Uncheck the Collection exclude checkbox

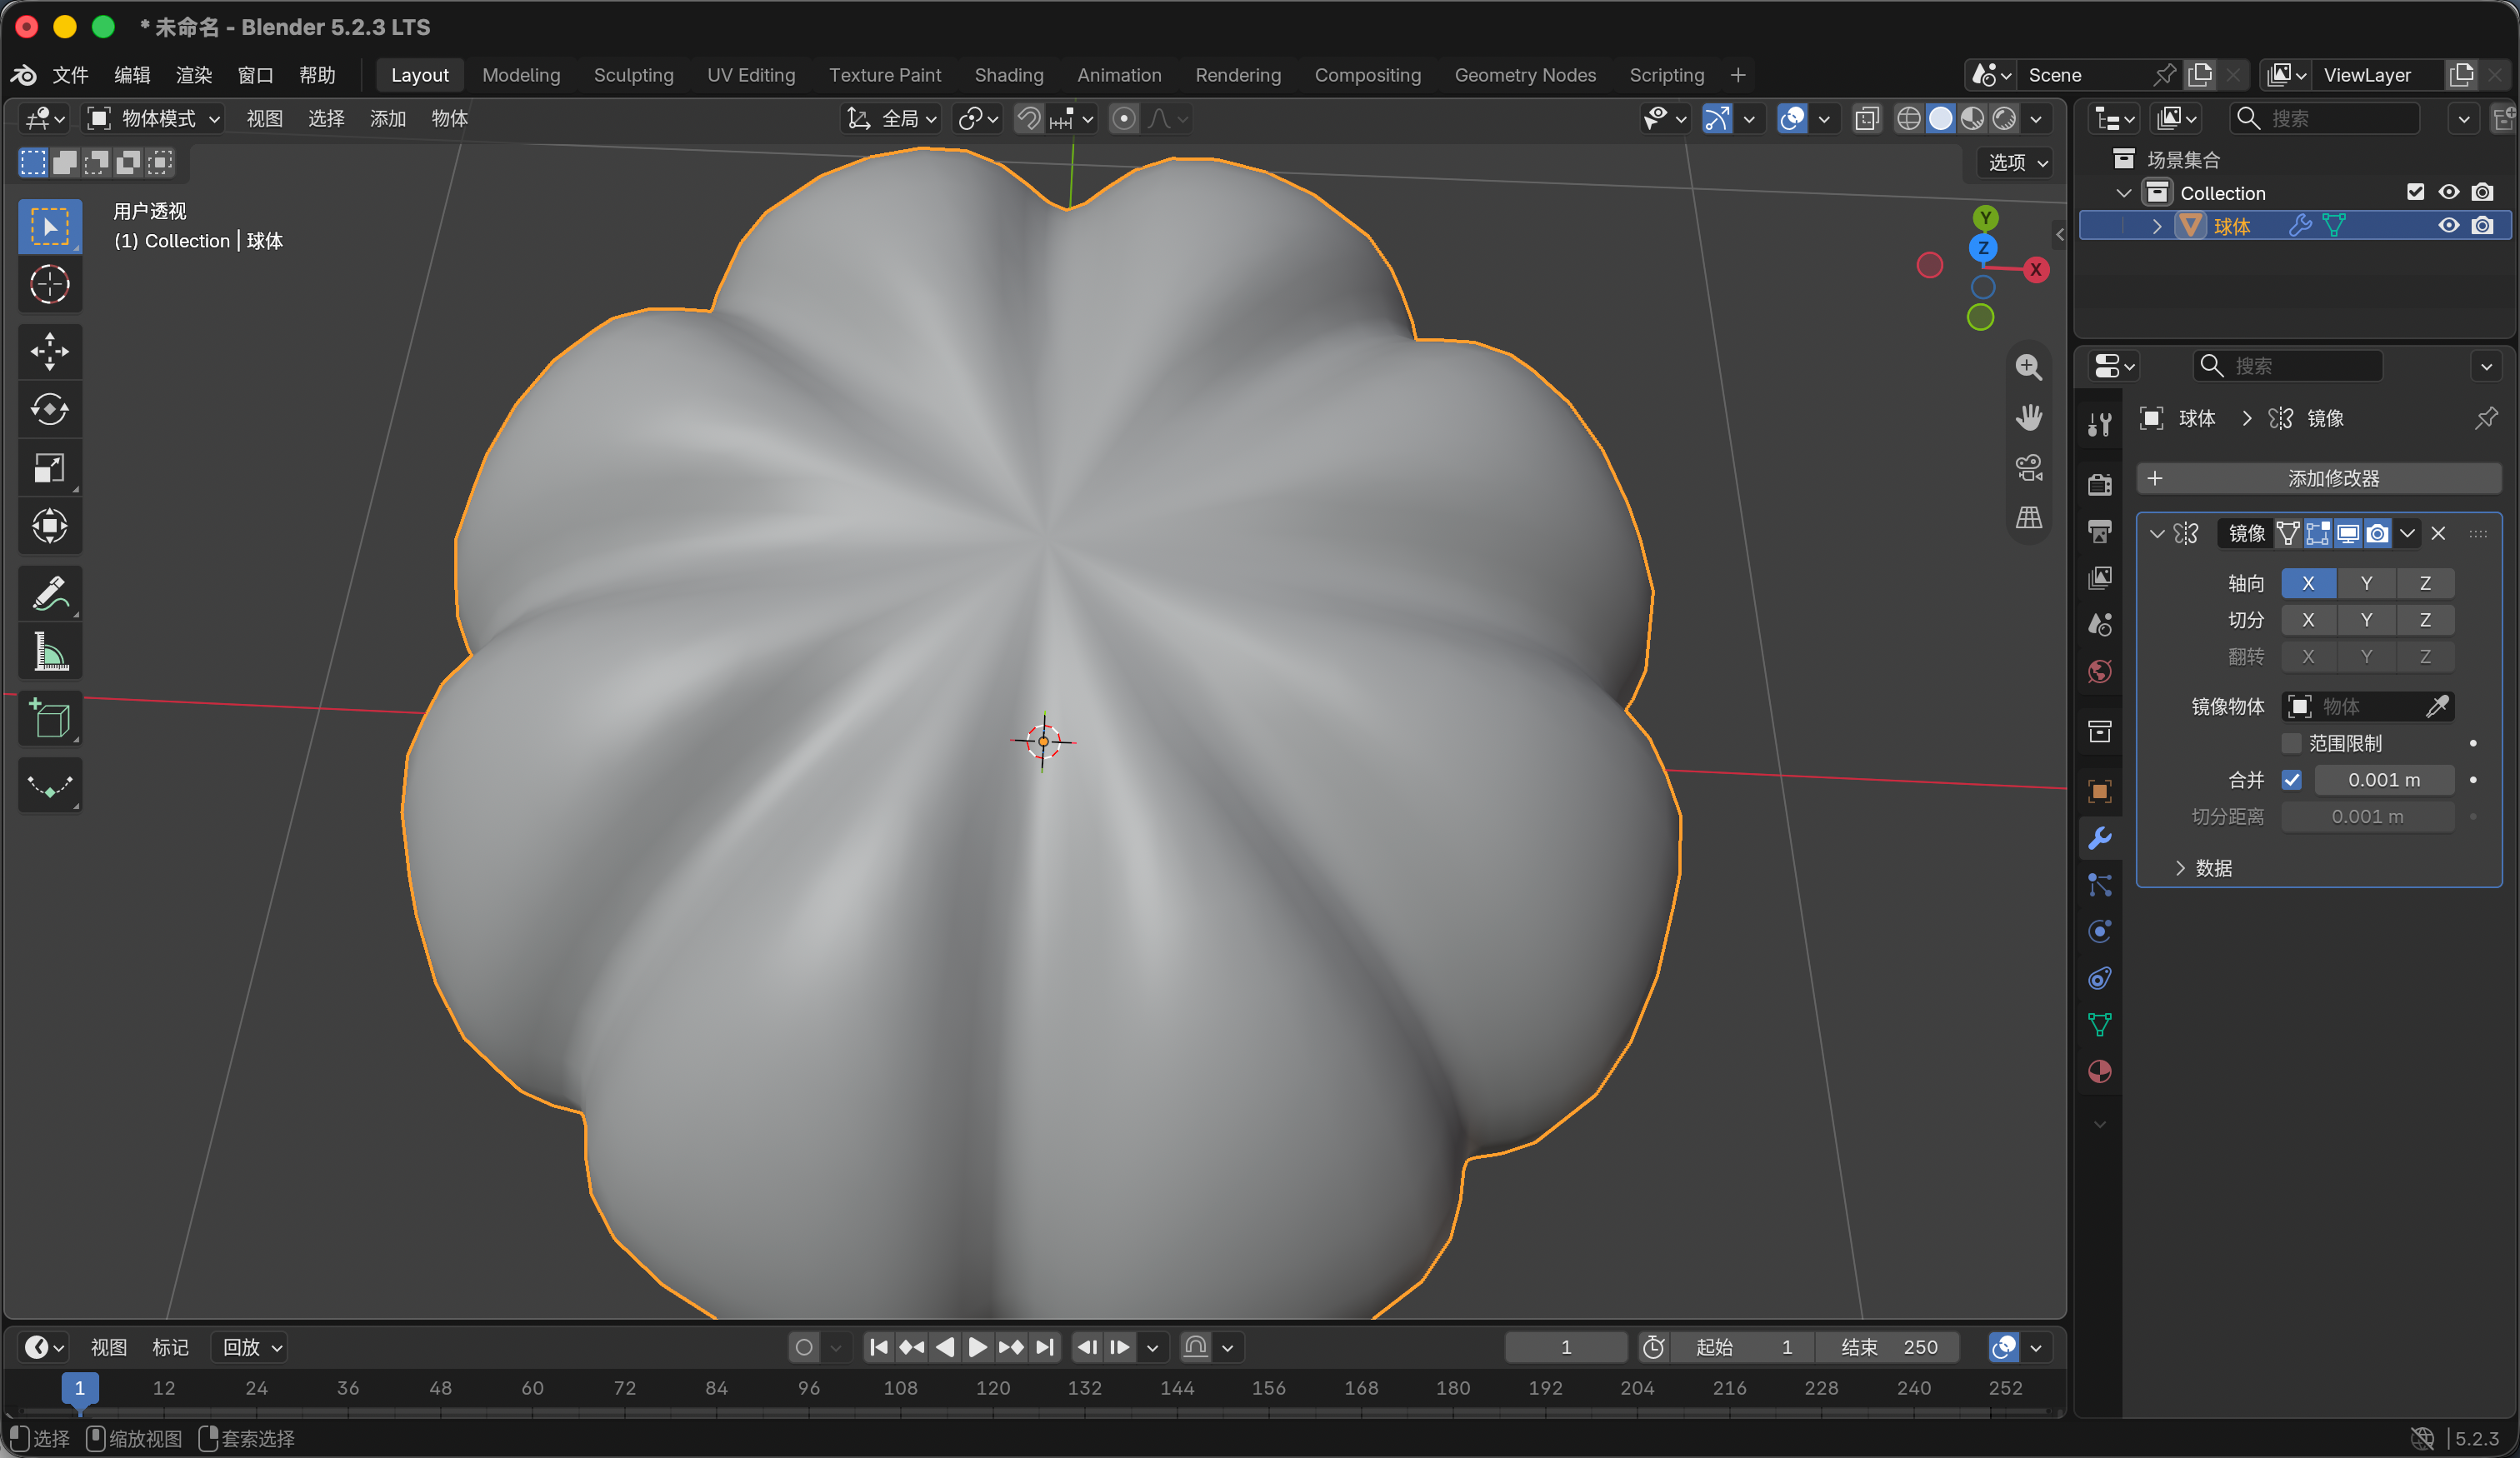click(x=2415, y=192)
